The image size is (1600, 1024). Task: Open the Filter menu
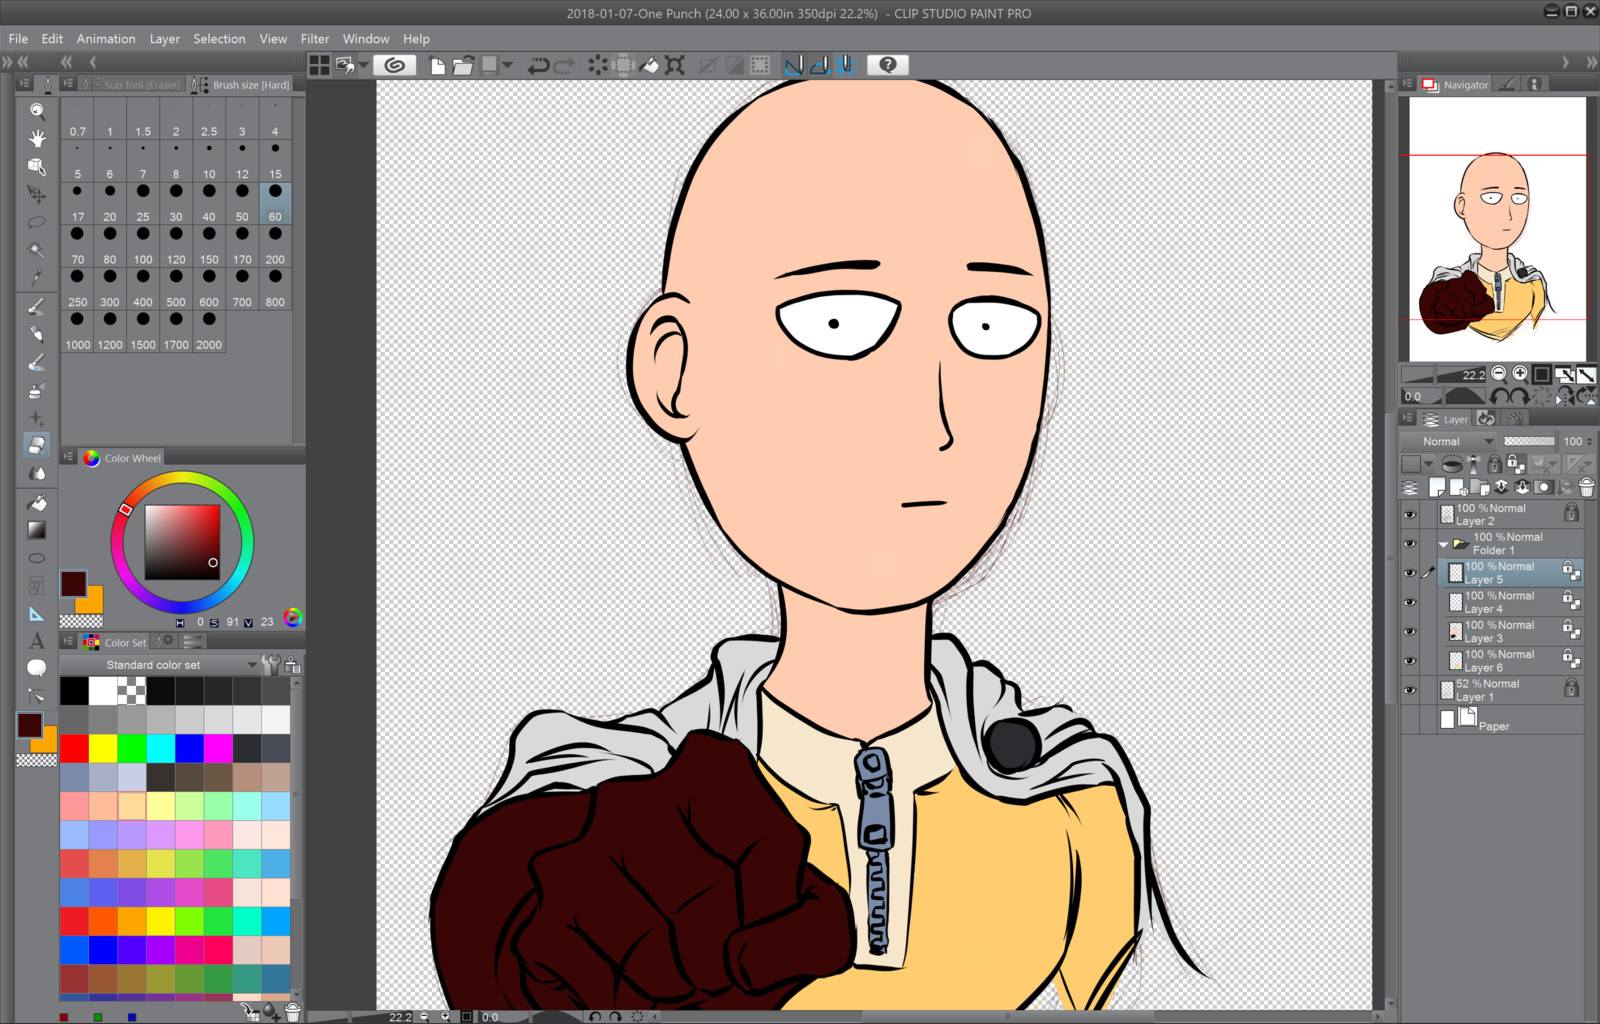[x=315, y=39]
